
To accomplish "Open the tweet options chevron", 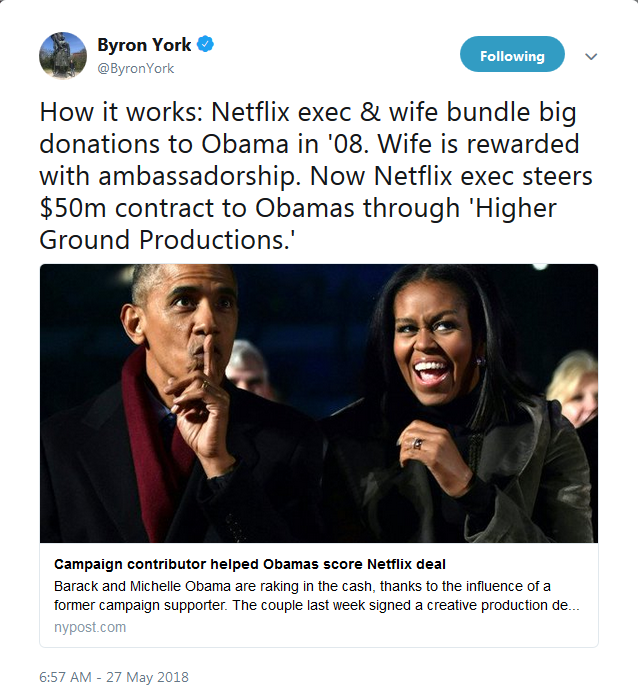I will pos(591,56).
